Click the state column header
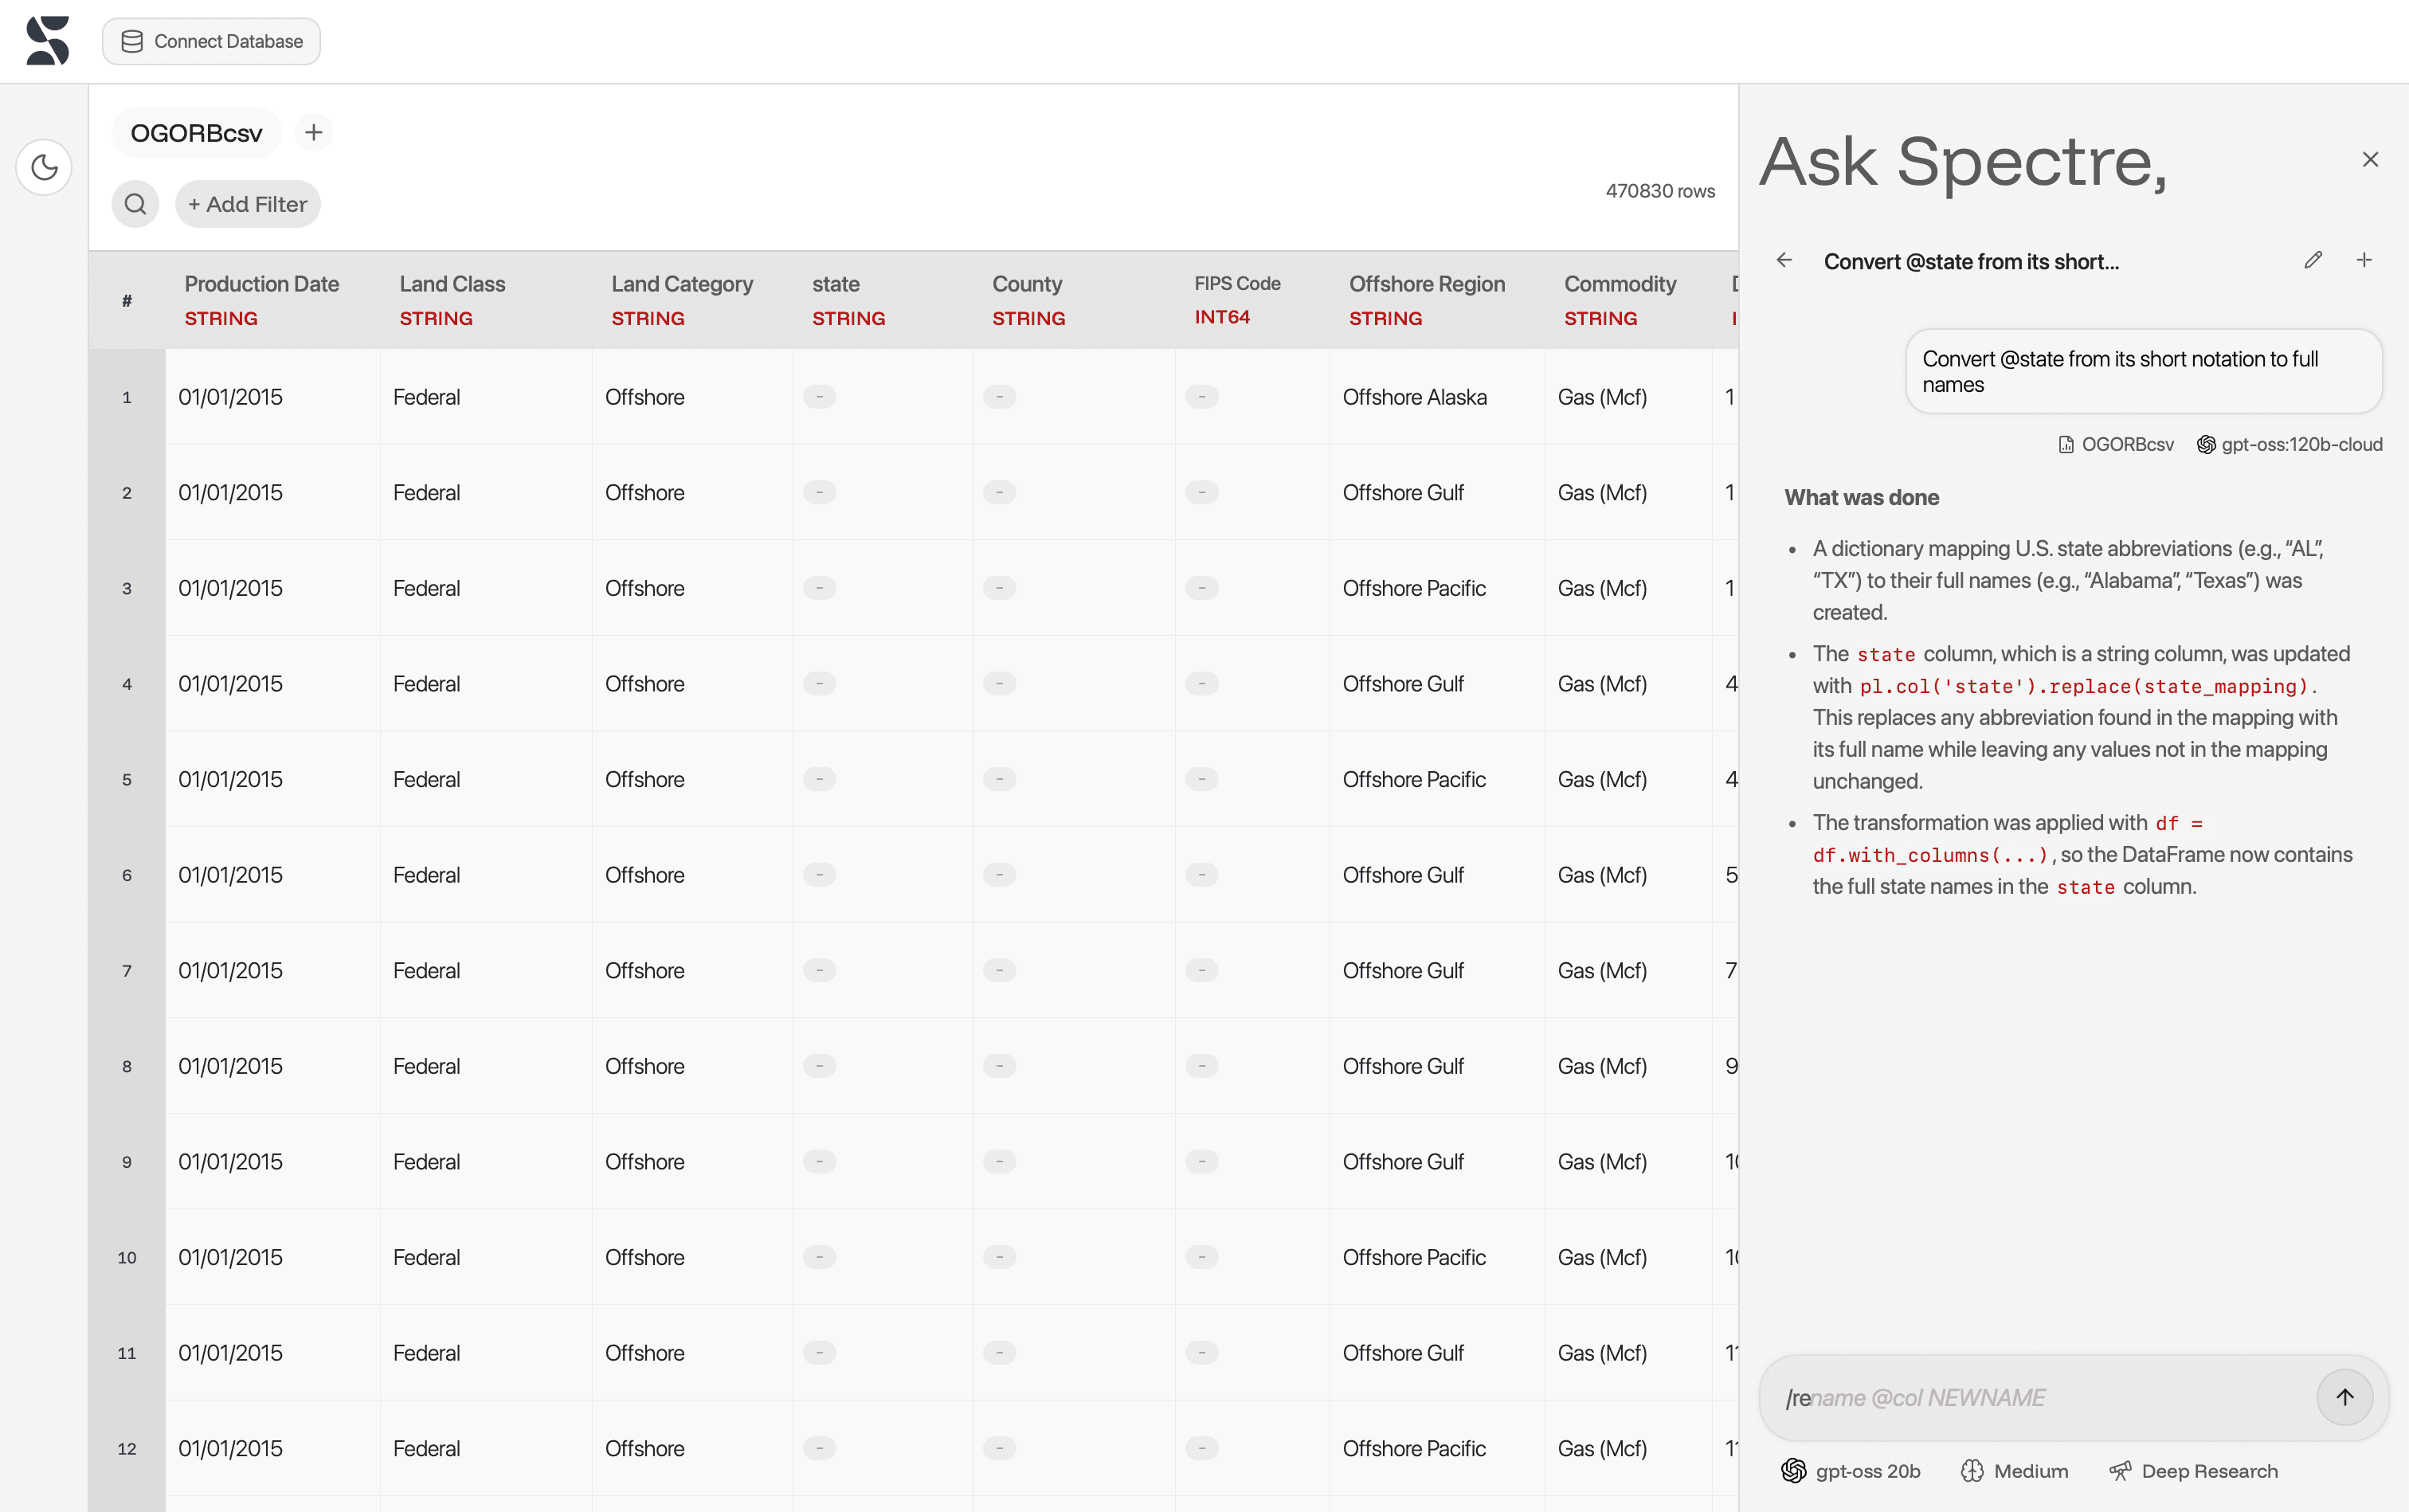This screenshot has height=1512, width=2409. 836,285
